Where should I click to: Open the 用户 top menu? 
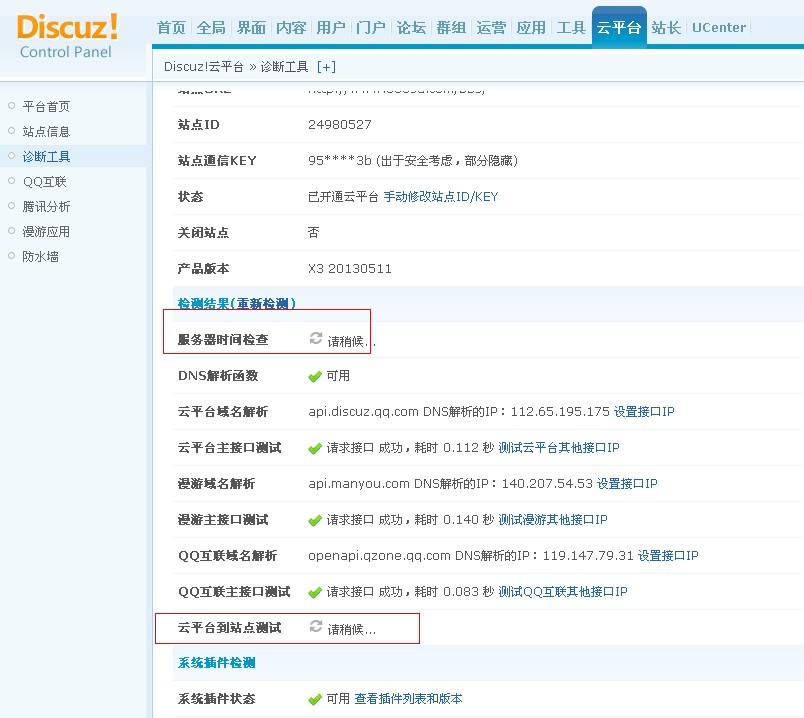[x=331, y=27]
